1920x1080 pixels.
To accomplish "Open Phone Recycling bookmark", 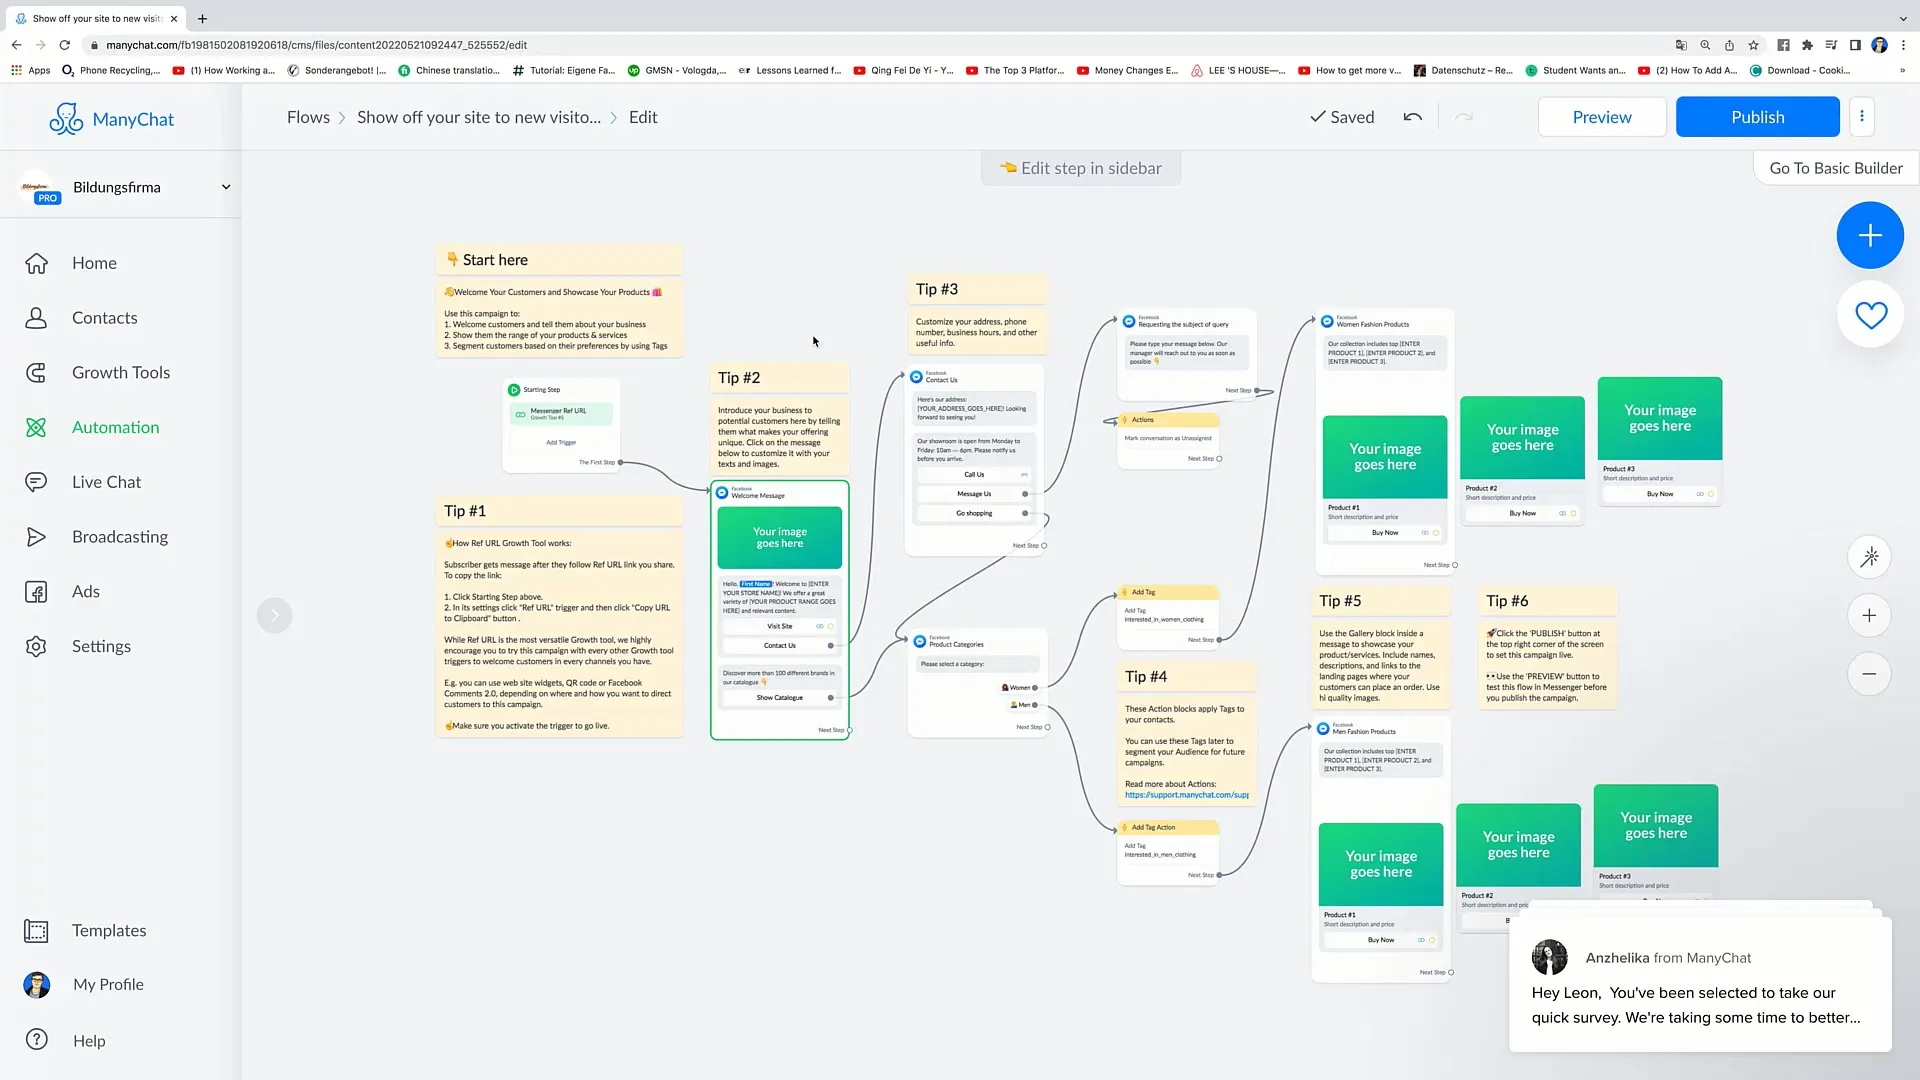I will (x=111, y=71).
